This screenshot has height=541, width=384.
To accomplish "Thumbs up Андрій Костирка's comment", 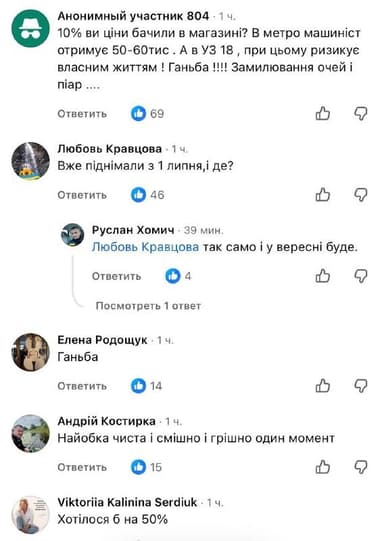I will point(323,467).
